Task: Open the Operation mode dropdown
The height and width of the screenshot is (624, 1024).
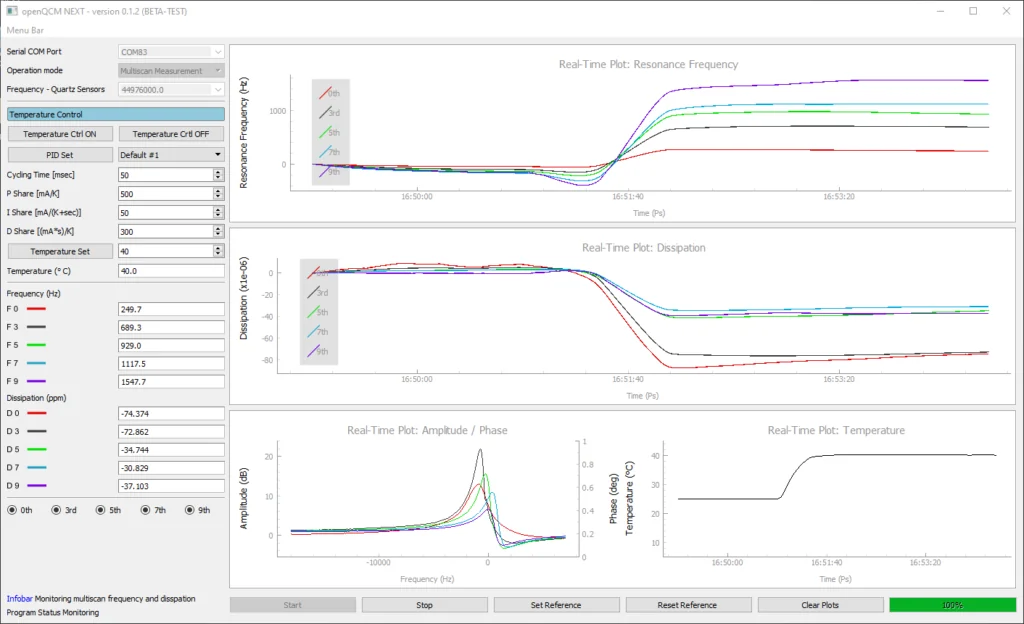Action: point(171,70)
